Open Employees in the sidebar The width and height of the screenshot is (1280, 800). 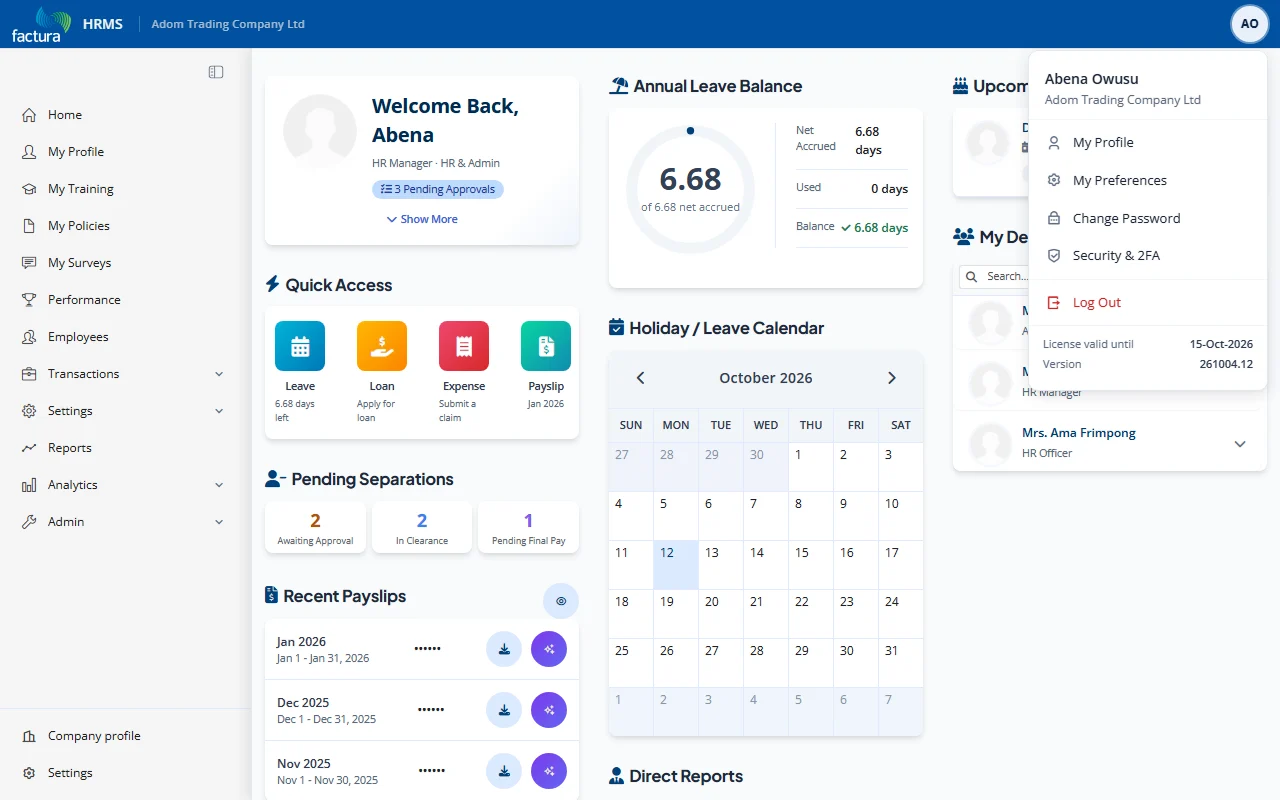pos(126,337)
